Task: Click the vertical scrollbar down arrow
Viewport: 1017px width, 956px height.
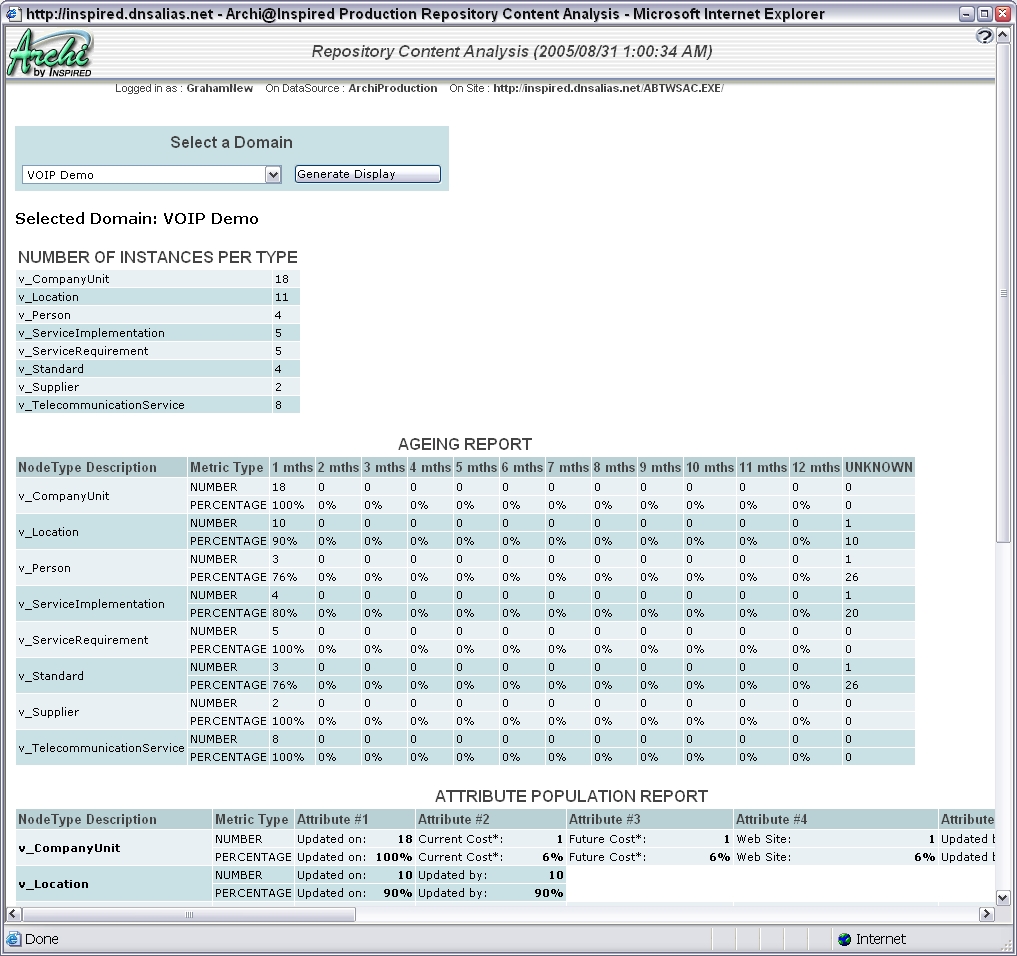Action: point(1002,897)
